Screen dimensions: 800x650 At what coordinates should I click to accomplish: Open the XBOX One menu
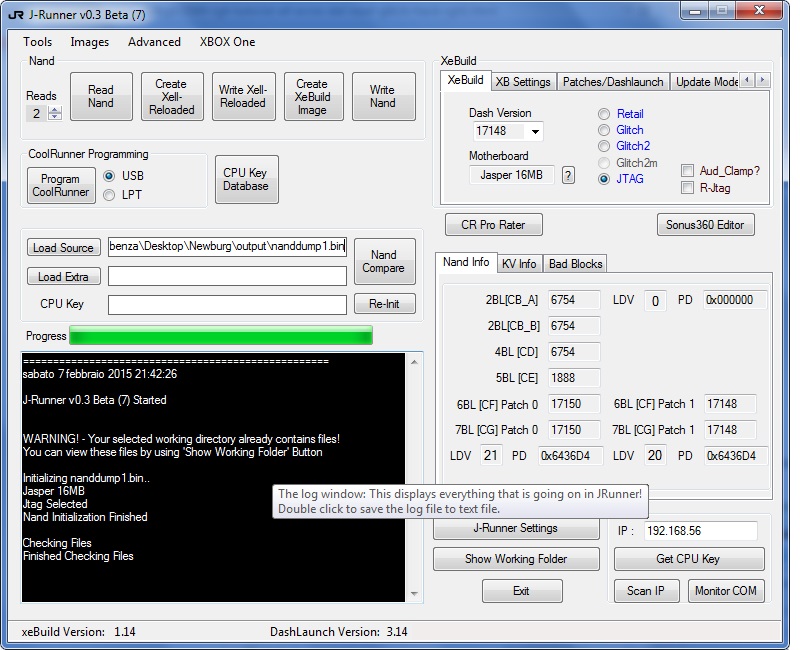click(226, 42)
